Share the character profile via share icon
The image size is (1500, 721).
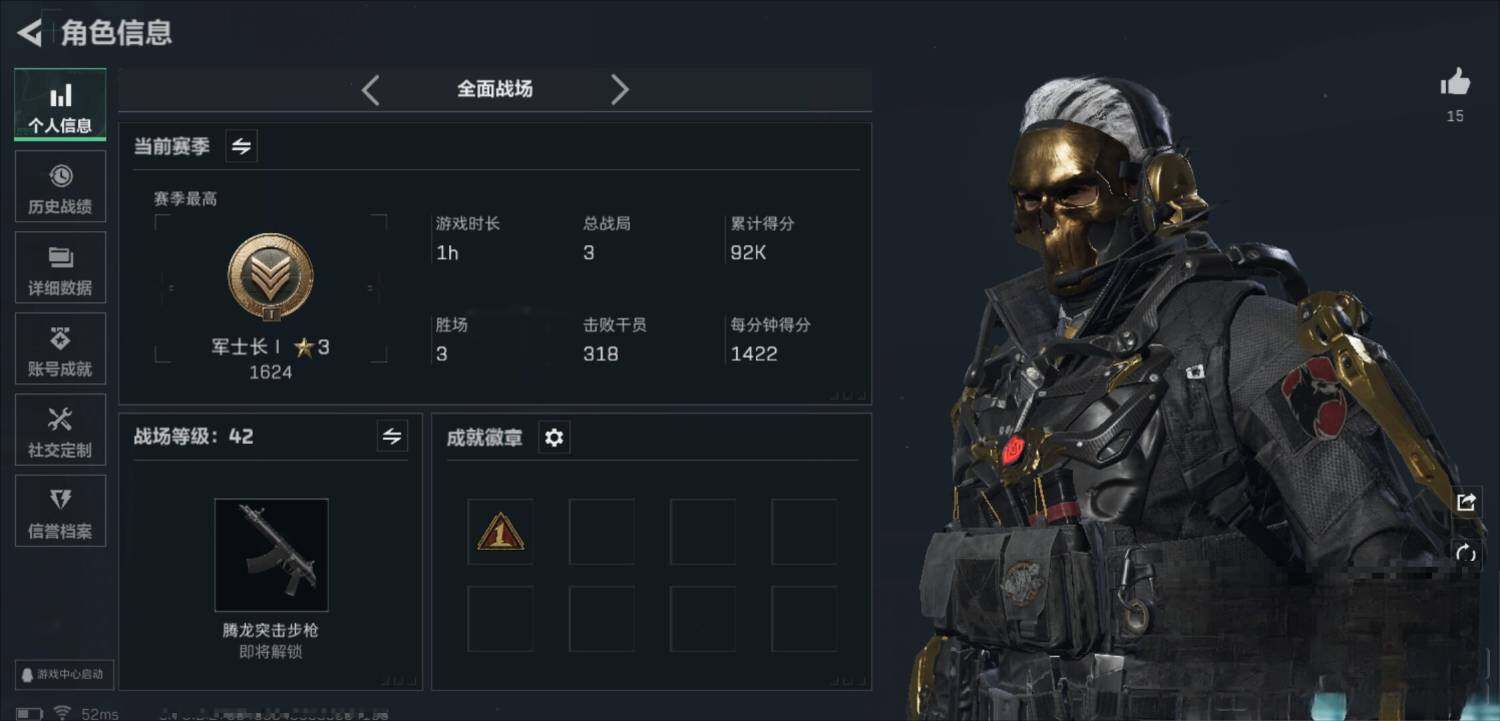[x=1466, y=503]
